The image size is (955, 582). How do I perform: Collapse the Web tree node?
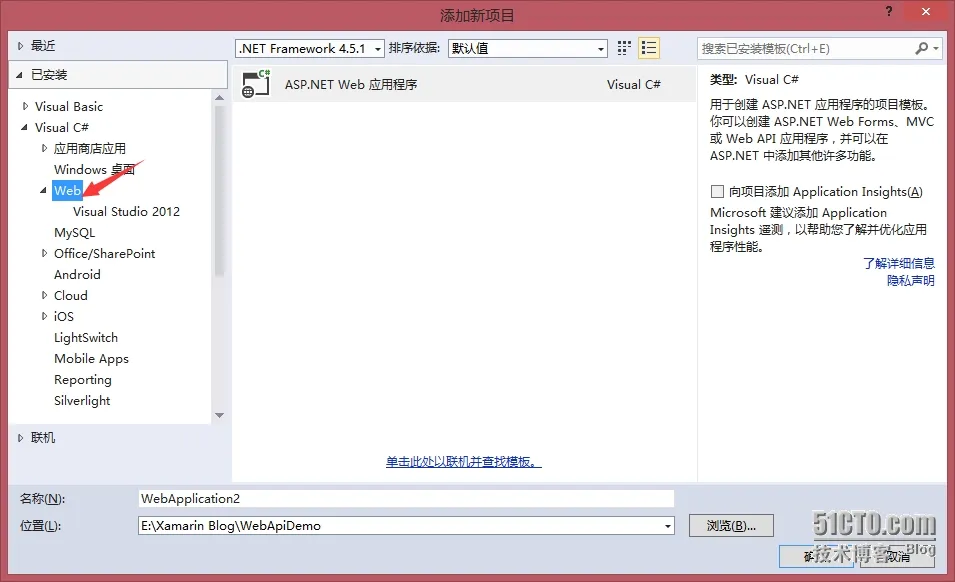[43, 191]
